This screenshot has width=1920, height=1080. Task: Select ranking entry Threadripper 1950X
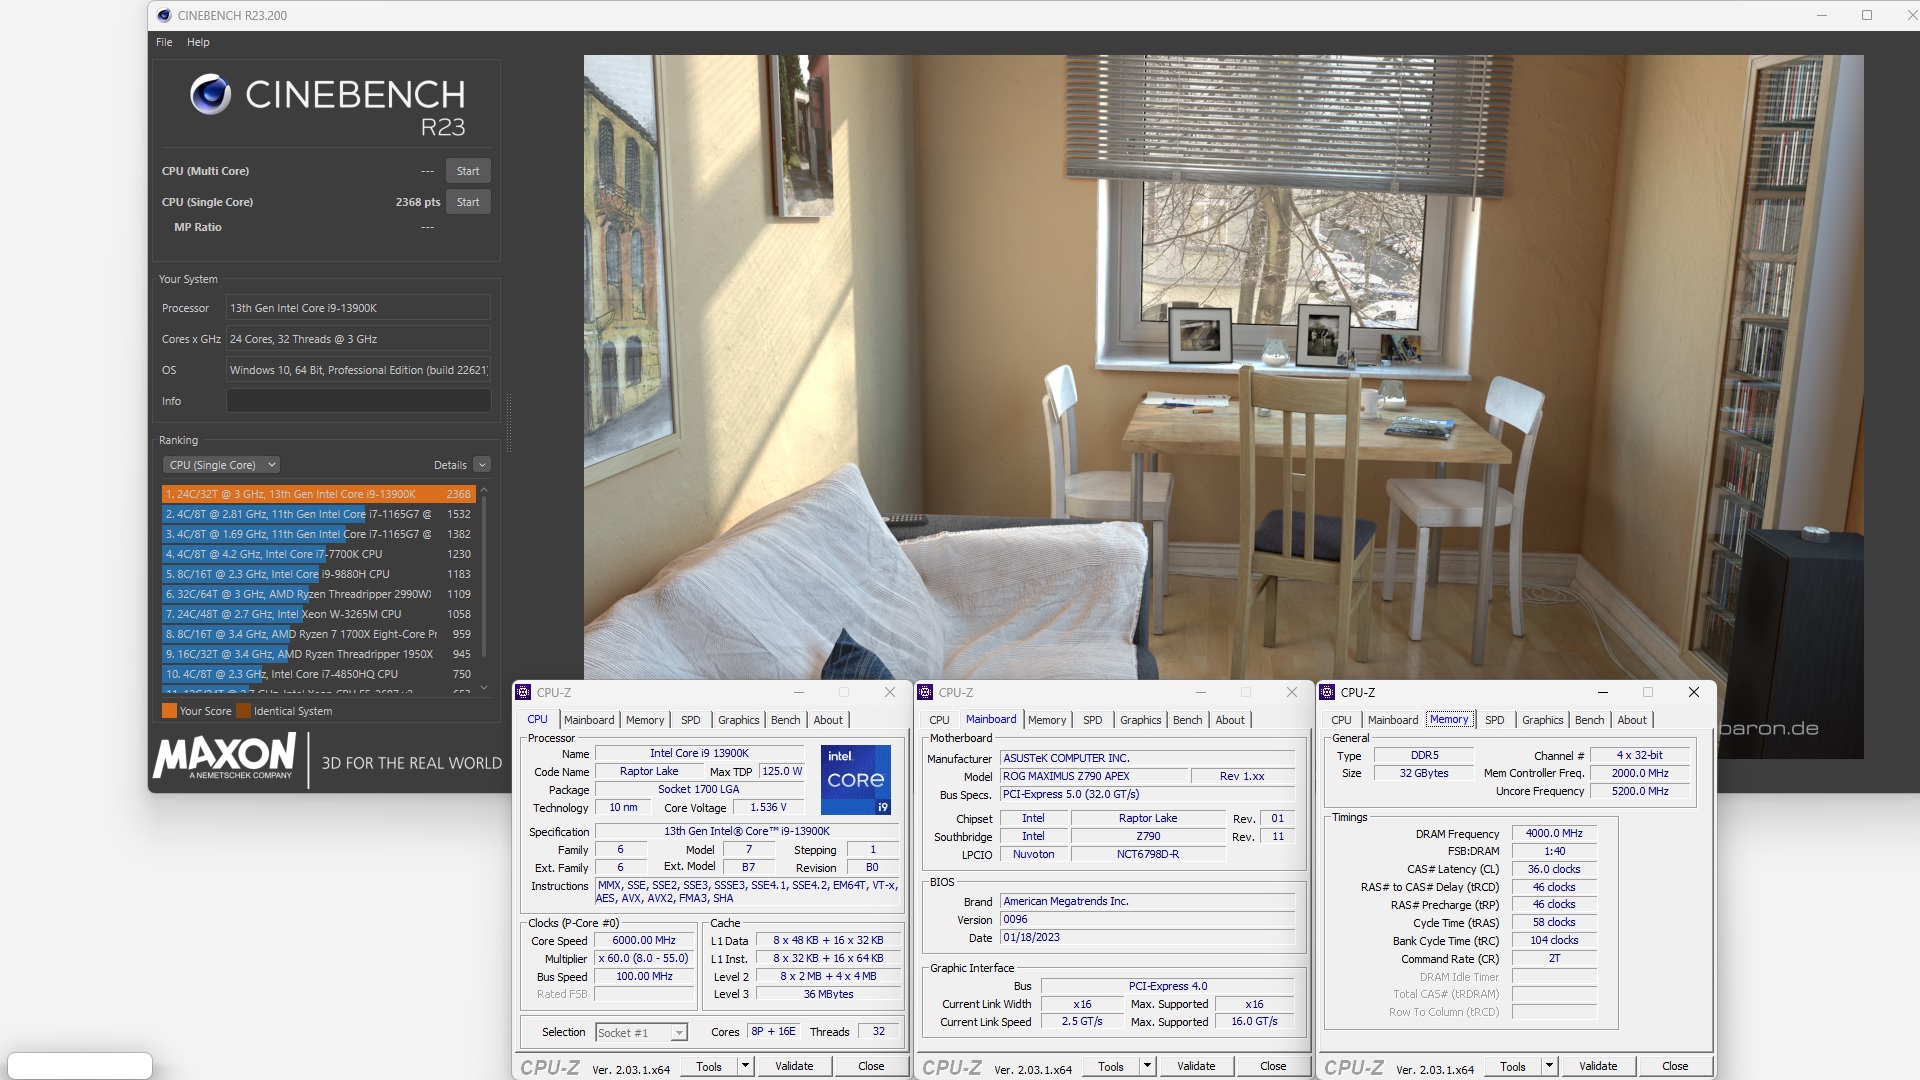(x=318, y=654)
